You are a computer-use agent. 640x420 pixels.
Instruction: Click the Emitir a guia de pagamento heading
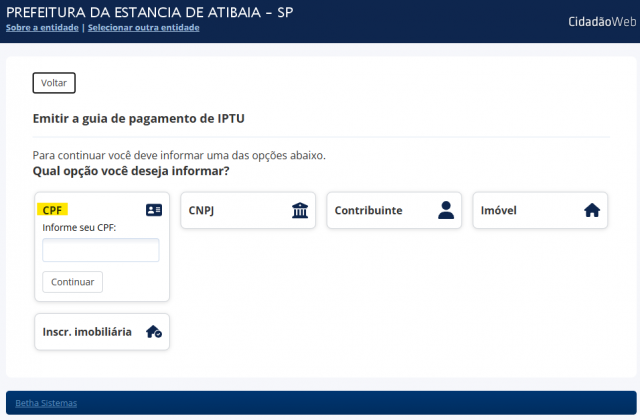[139, 118]
